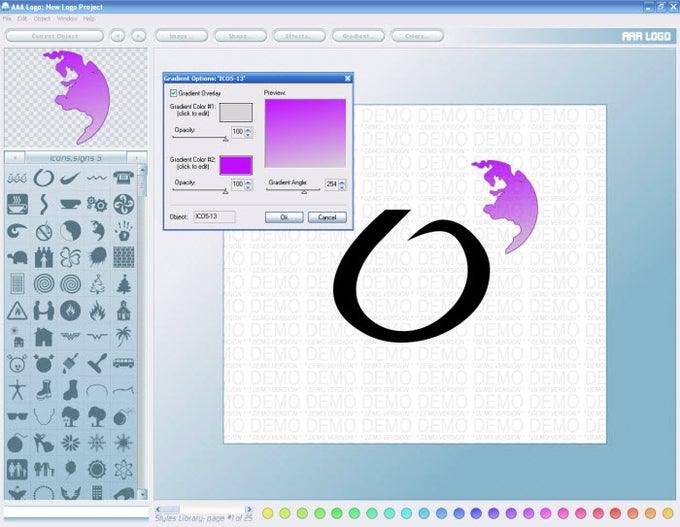Close the Gradient Options dialog
This screenshot has height=527, width=680.
tap(347, 78)
